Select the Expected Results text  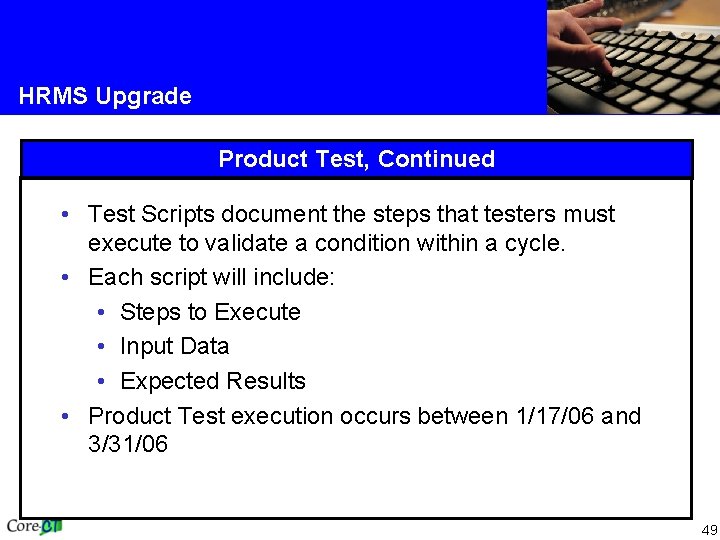(x=212, y=381)
